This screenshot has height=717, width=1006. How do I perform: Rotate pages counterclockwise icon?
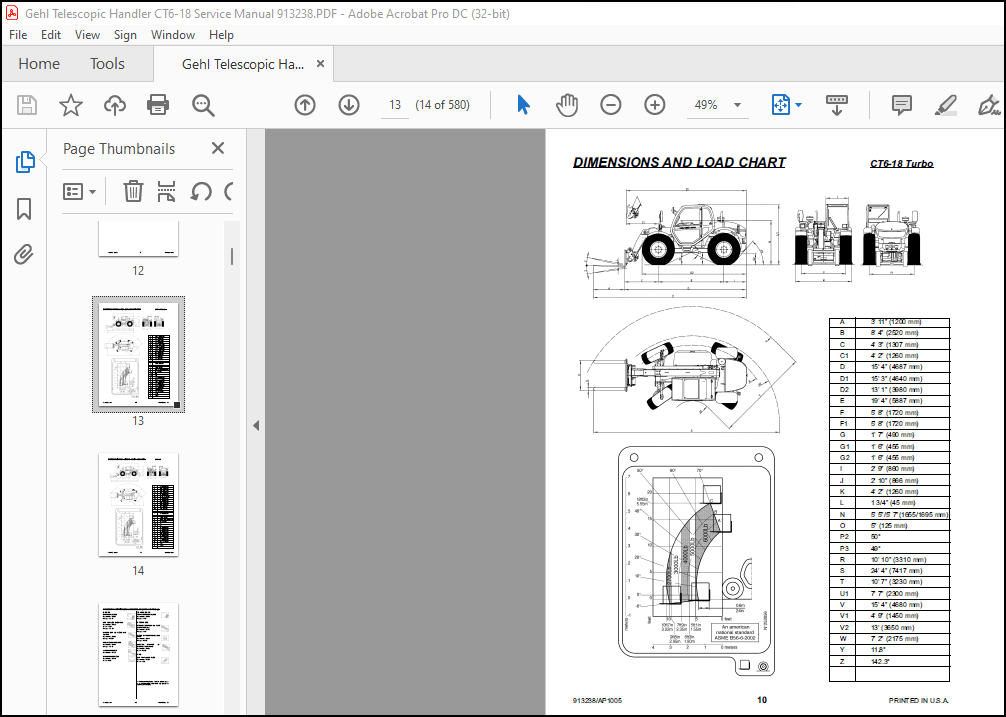(201, 191)
